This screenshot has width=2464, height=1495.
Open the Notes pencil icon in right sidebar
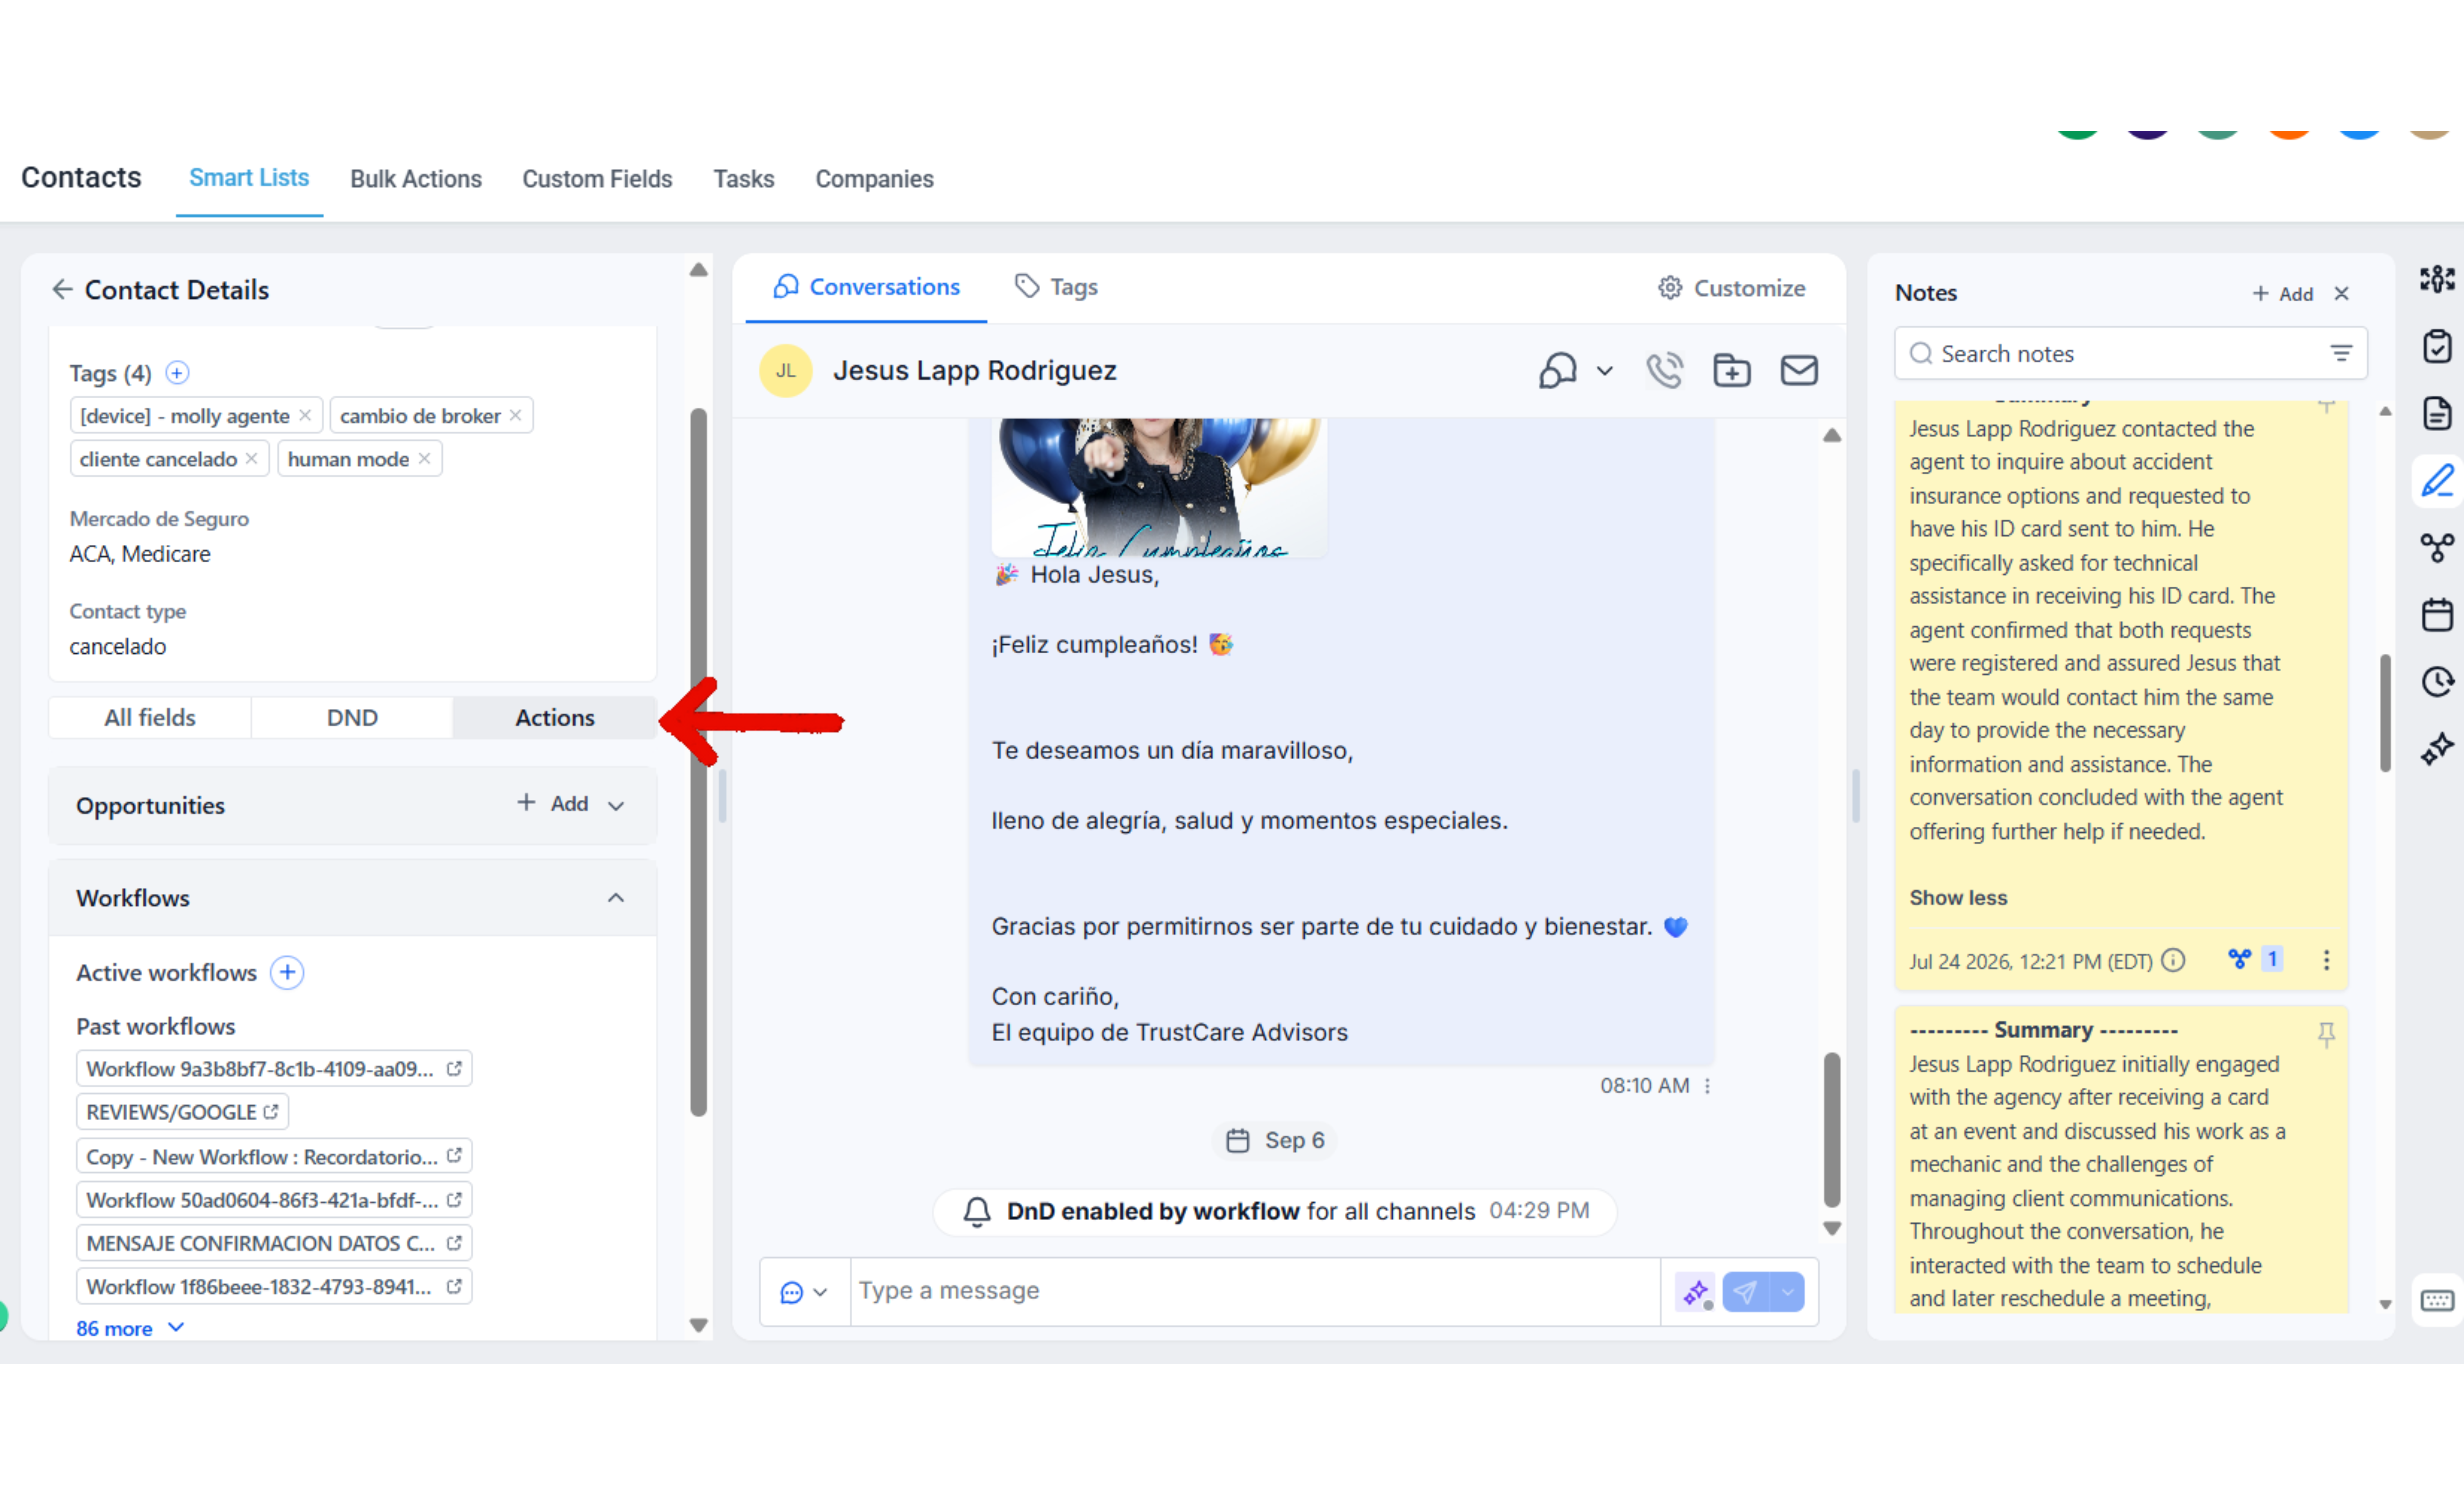pos(2437,481)
